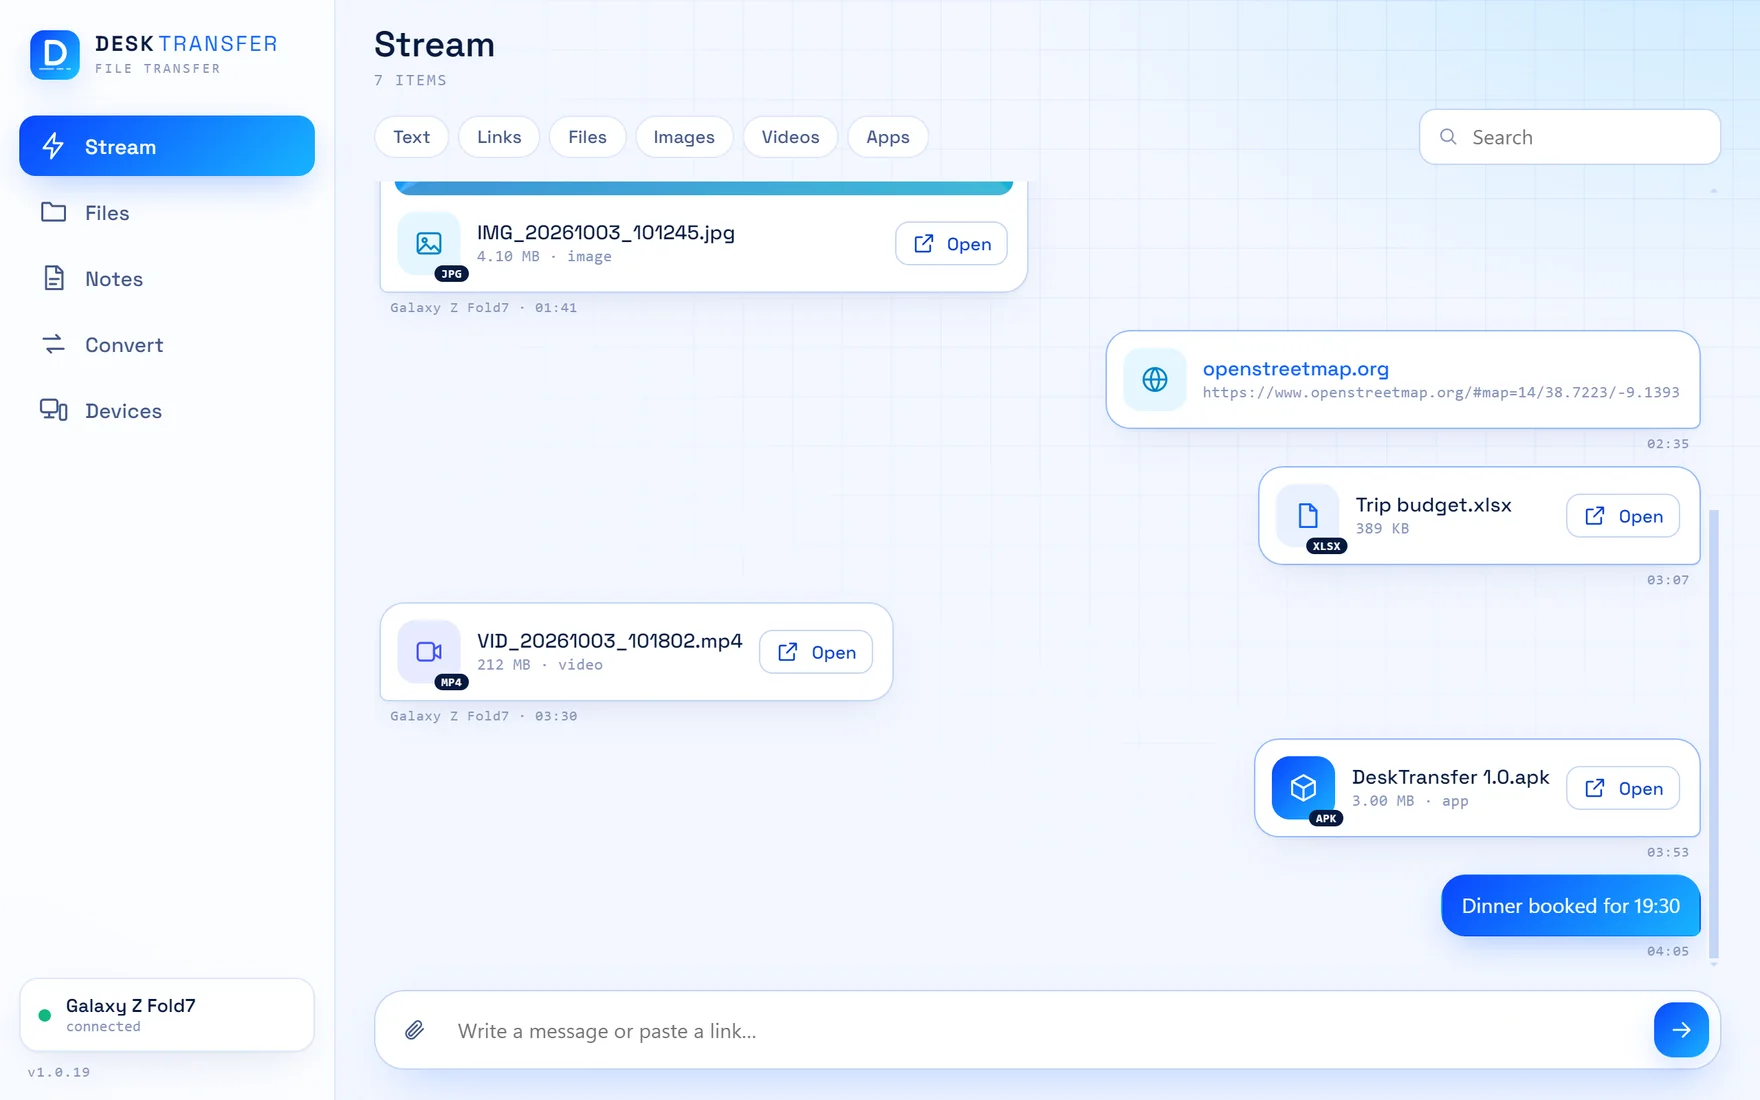Click the 7 ITEMS count label
The height and width of the screenshot is (1100, 1760).
[x=410, y=80]
